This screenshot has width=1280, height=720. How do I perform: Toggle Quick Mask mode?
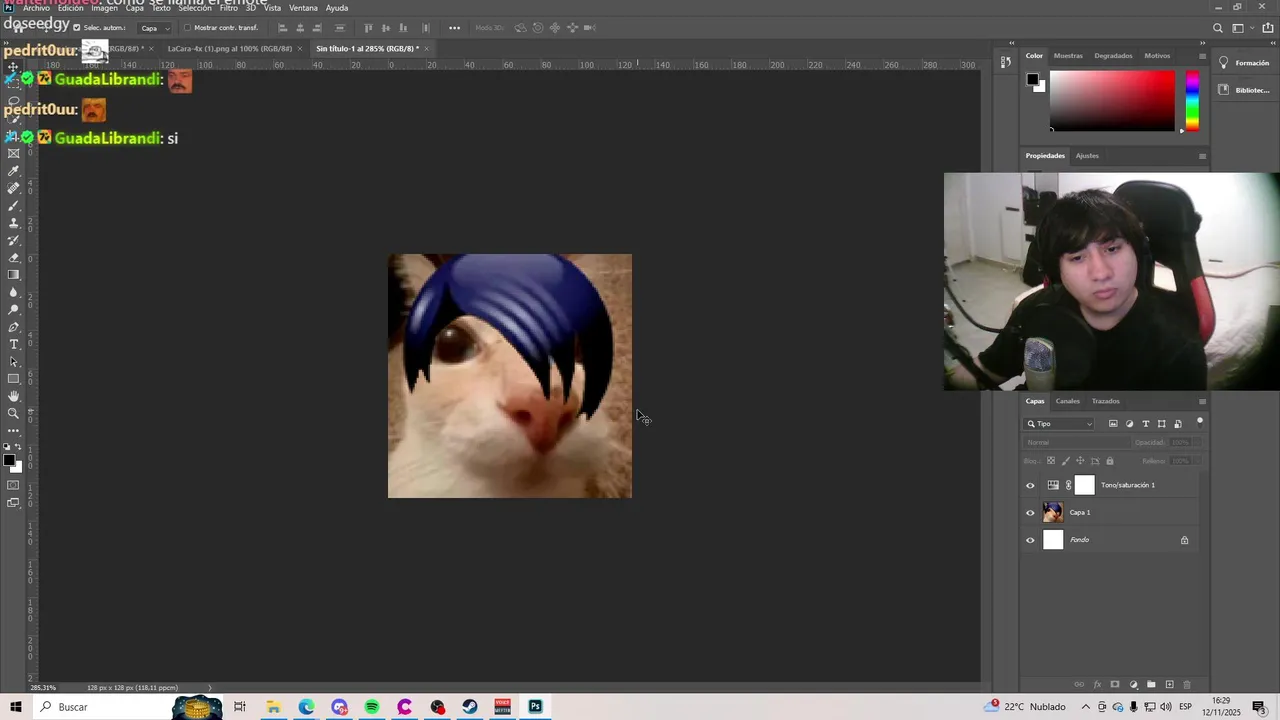13,485
